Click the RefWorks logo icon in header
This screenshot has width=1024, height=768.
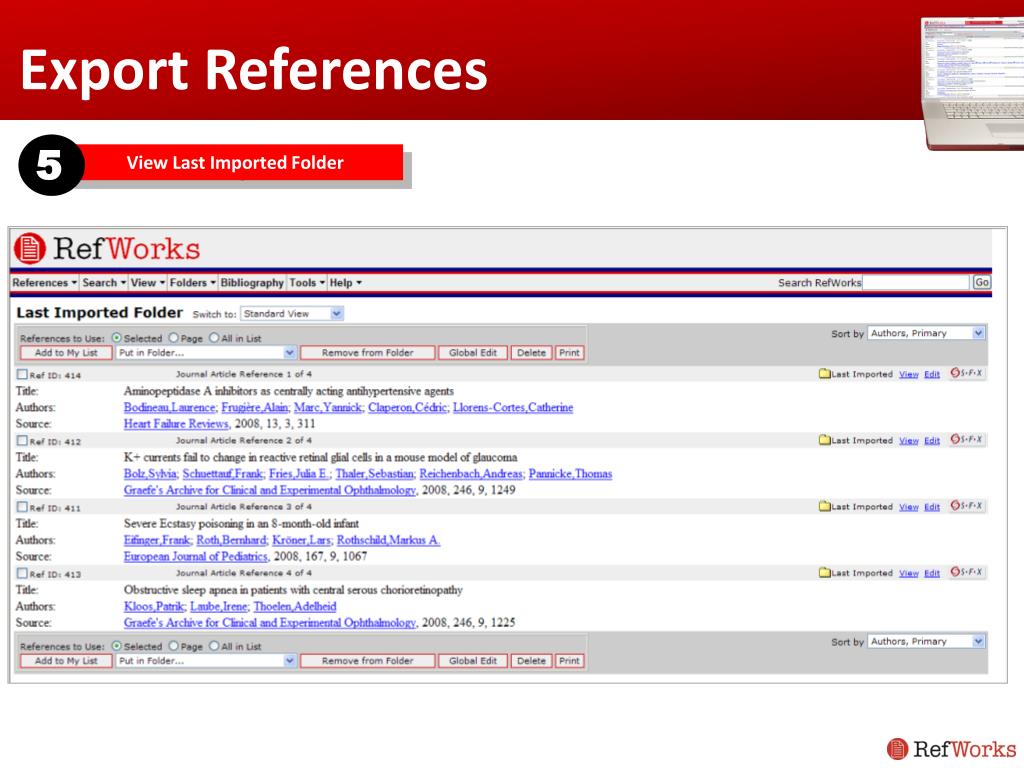29,249
